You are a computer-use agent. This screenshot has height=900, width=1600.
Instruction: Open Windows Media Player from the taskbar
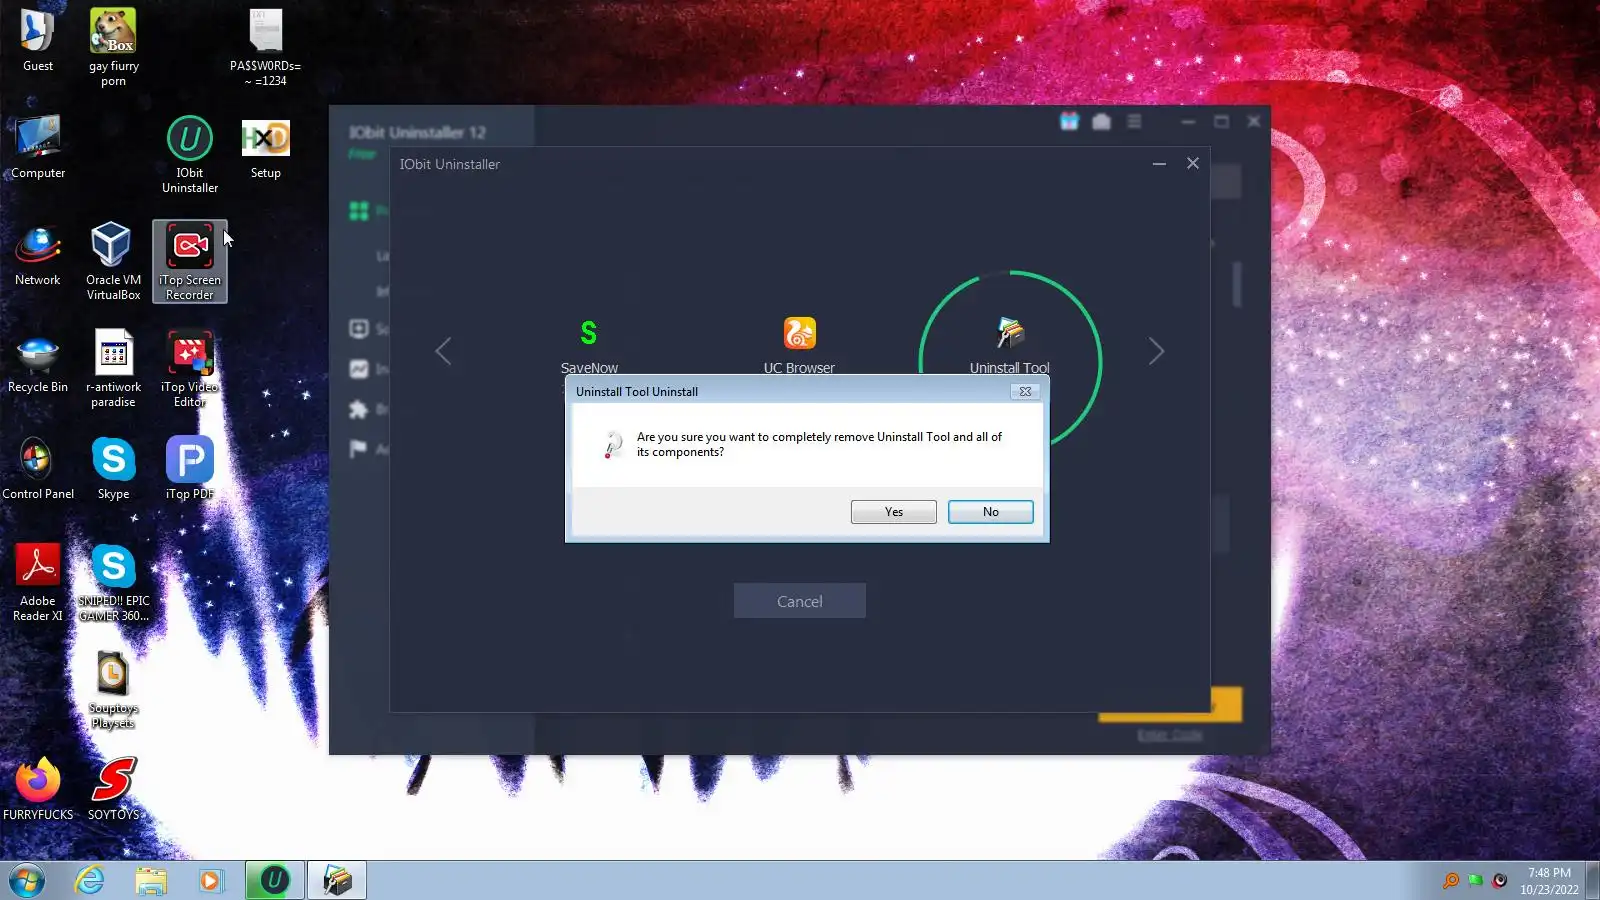[x=210, y=881]
